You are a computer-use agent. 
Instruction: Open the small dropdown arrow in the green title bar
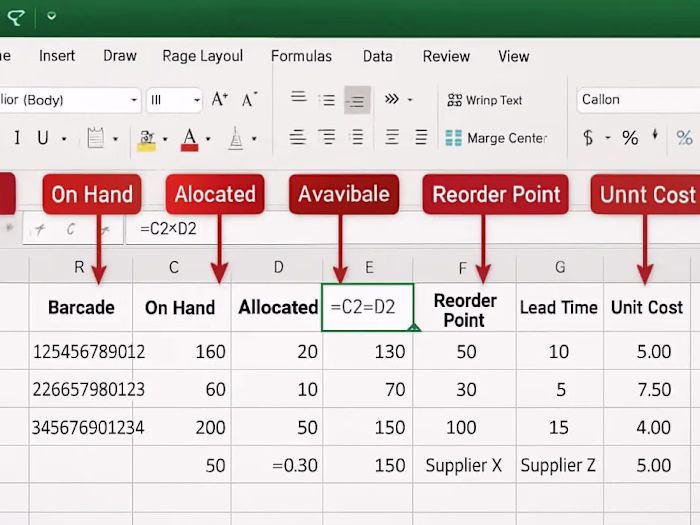pyautogui.click(x=52, y=17)
